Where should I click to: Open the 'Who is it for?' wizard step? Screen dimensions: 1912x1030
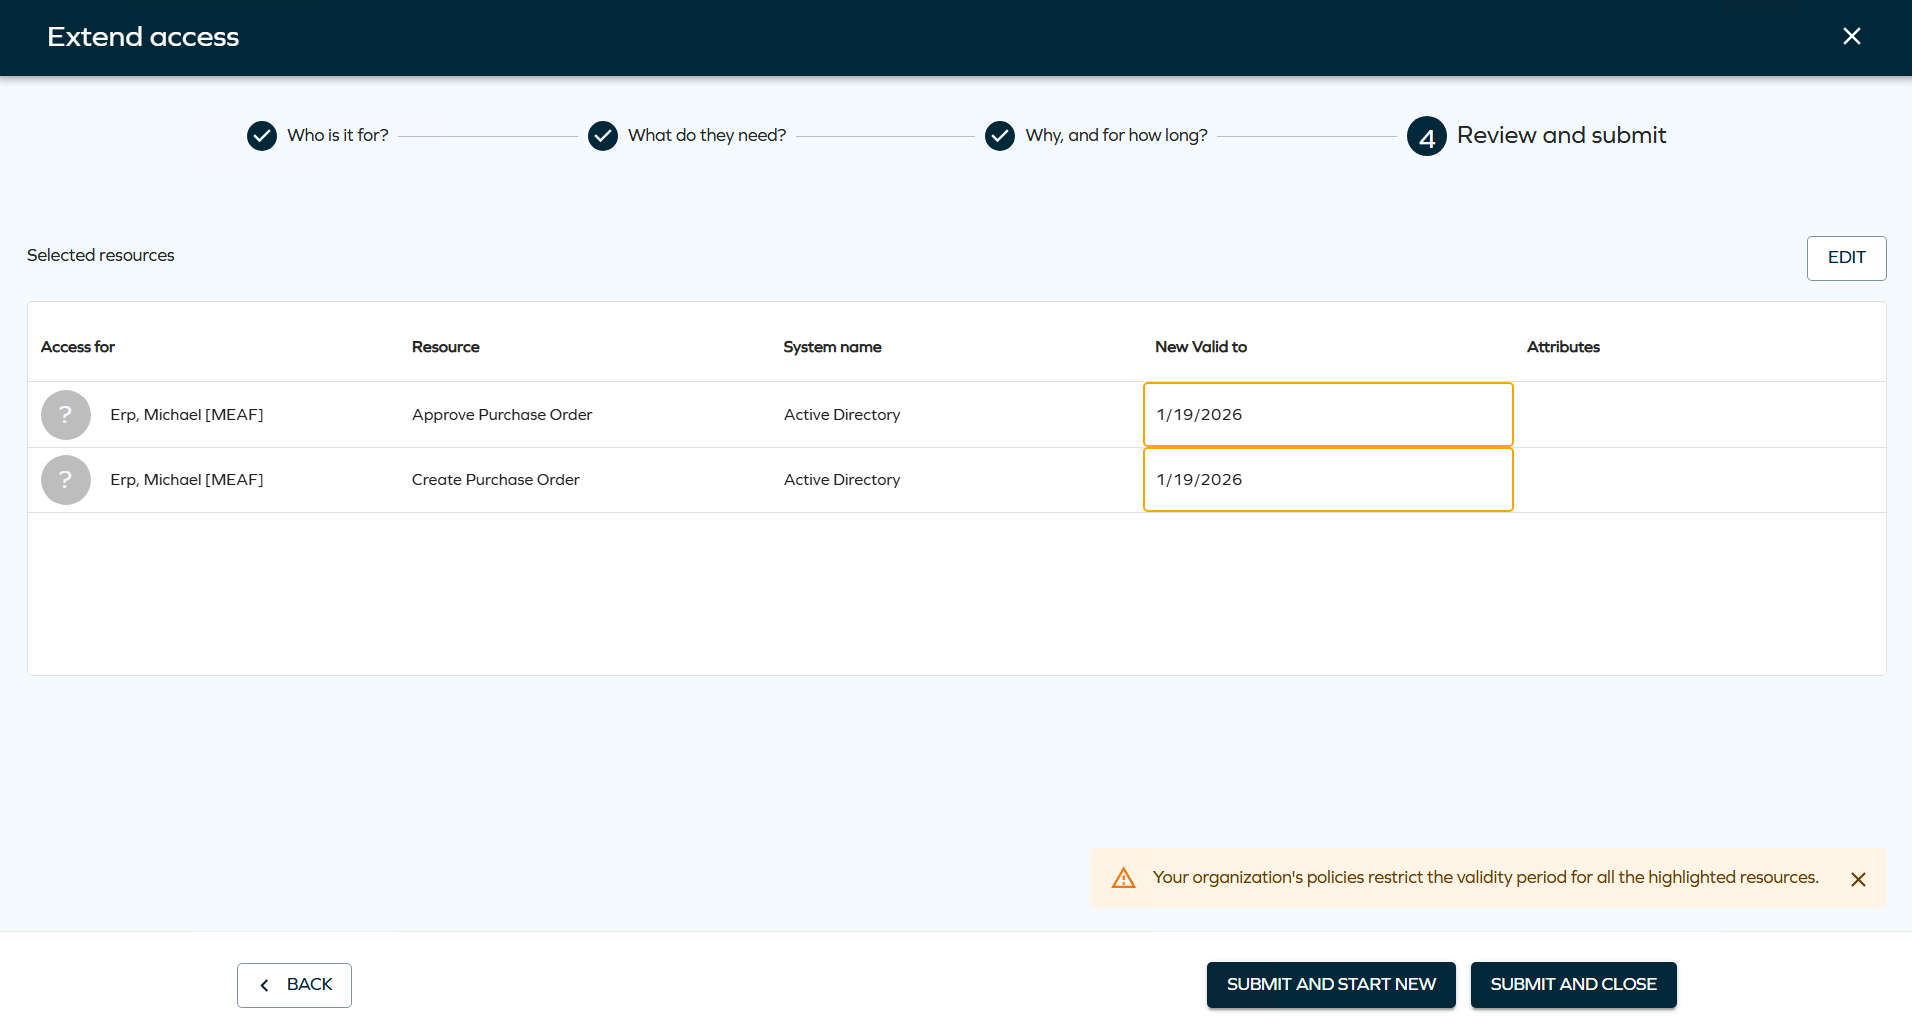point(337,135)
